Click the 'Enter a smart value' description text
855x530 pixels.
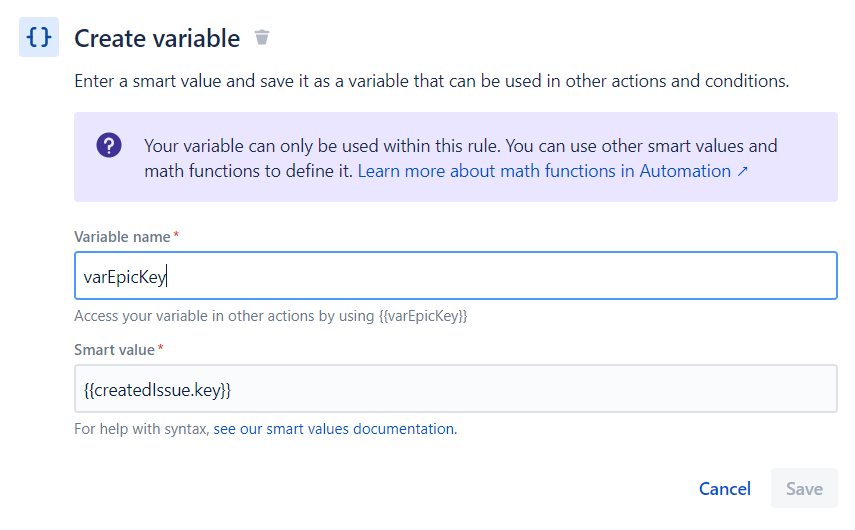point(431,81)
